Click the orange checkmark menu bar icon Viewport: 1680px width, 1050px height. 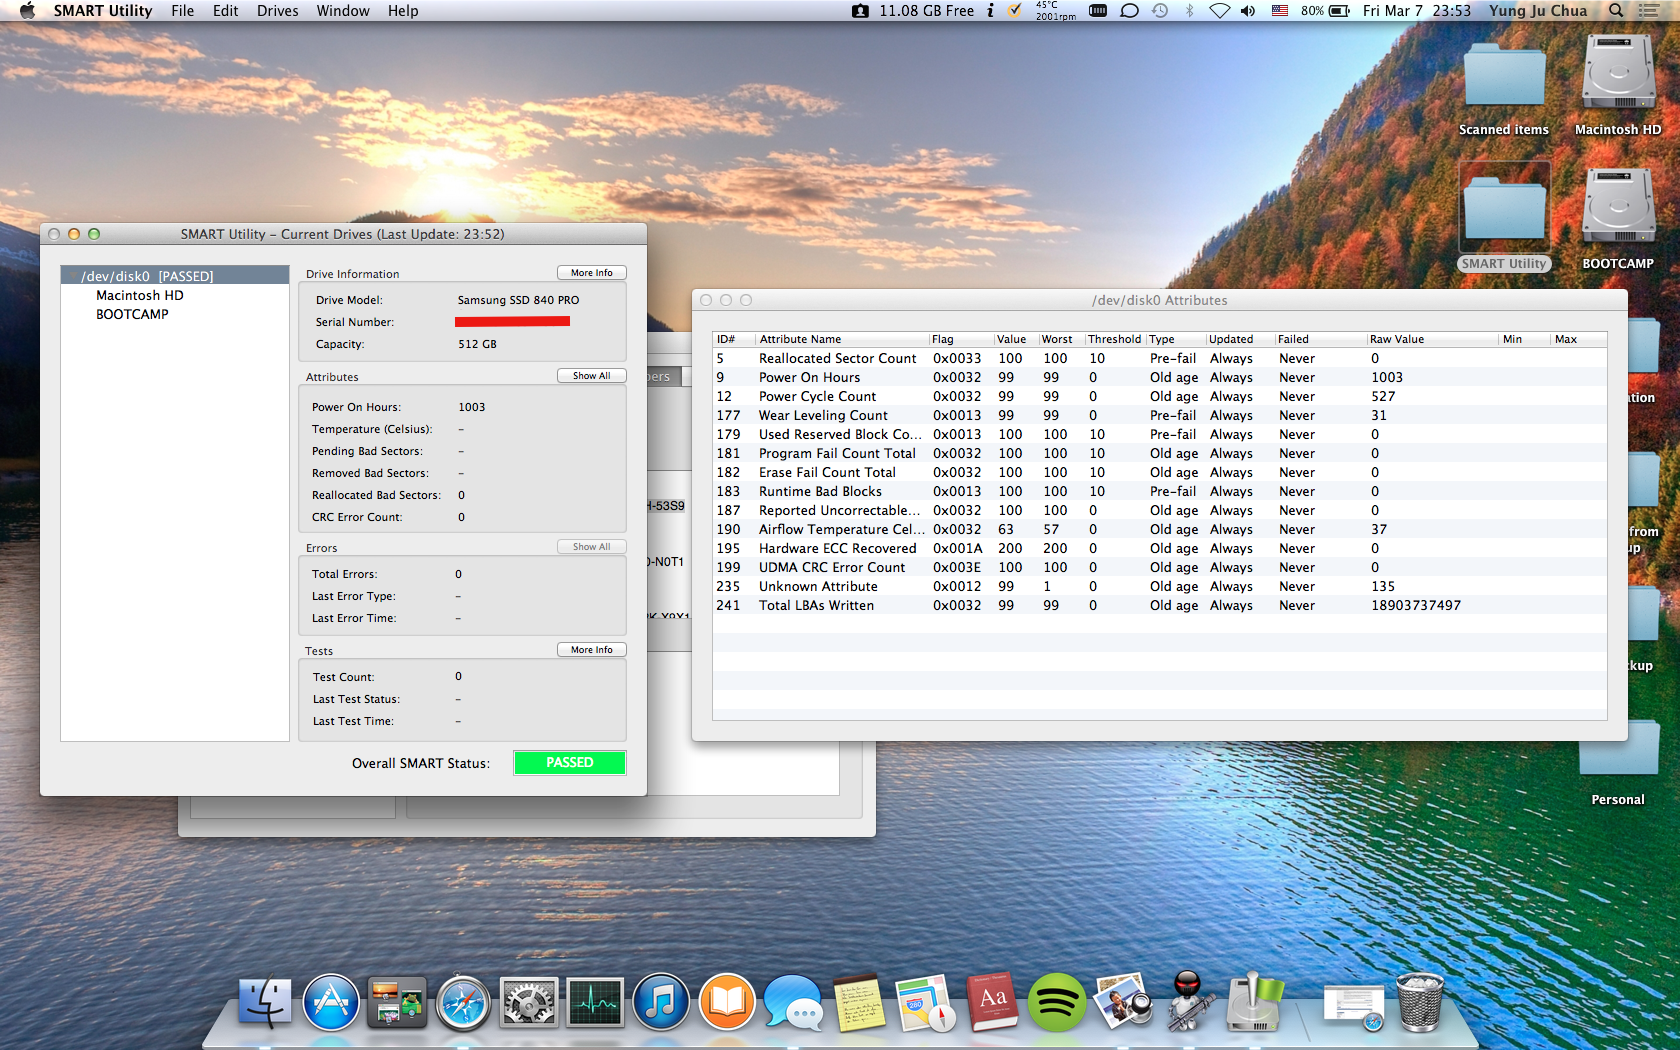point(1015,11)
